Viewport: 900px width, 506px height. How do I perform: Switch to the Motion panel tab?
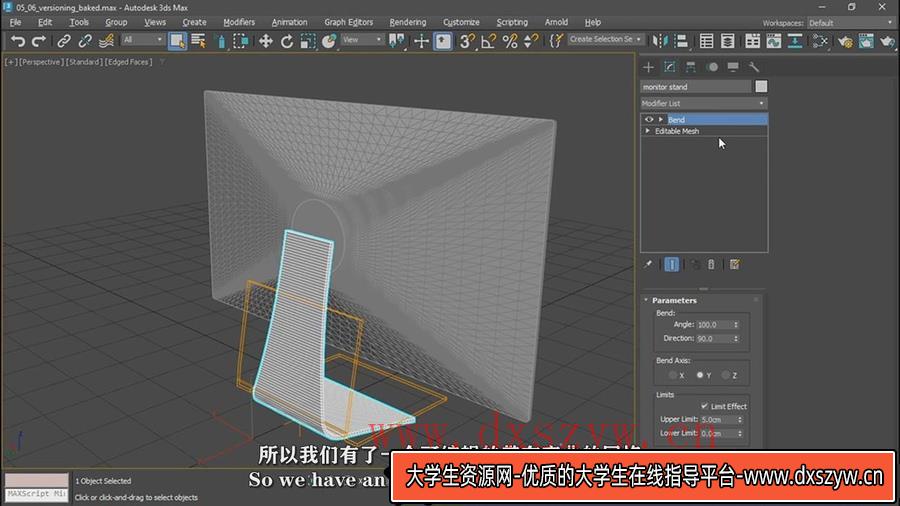coord(712,67)
